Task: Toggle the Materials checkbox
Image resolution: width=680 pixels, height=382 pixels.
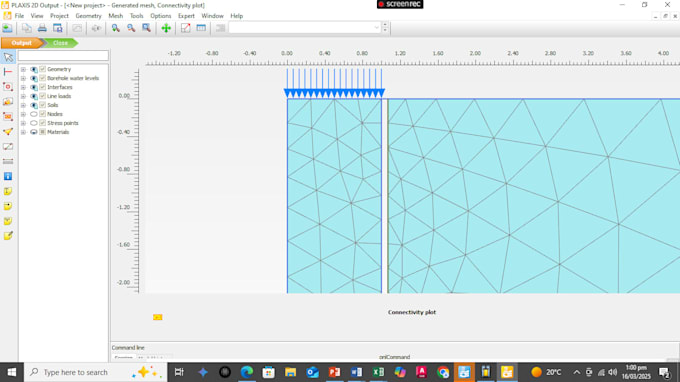Action: click(42, 132)
